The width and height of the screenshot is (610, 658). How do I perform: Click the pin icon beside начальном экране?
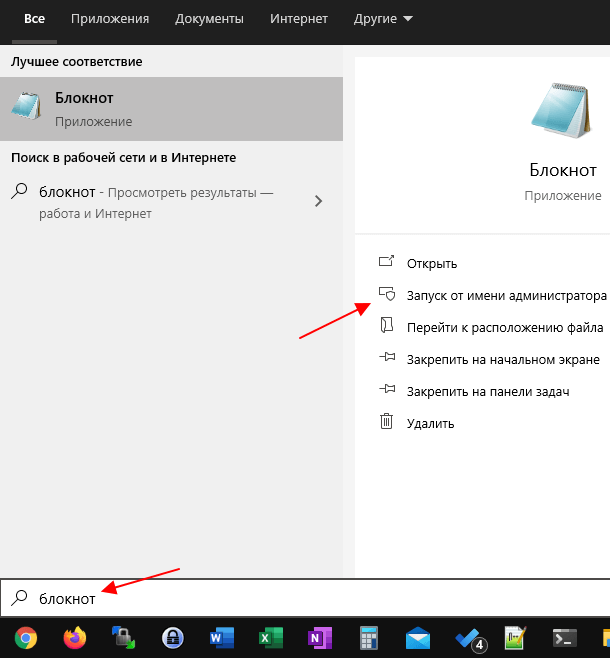tap(387, 357)
